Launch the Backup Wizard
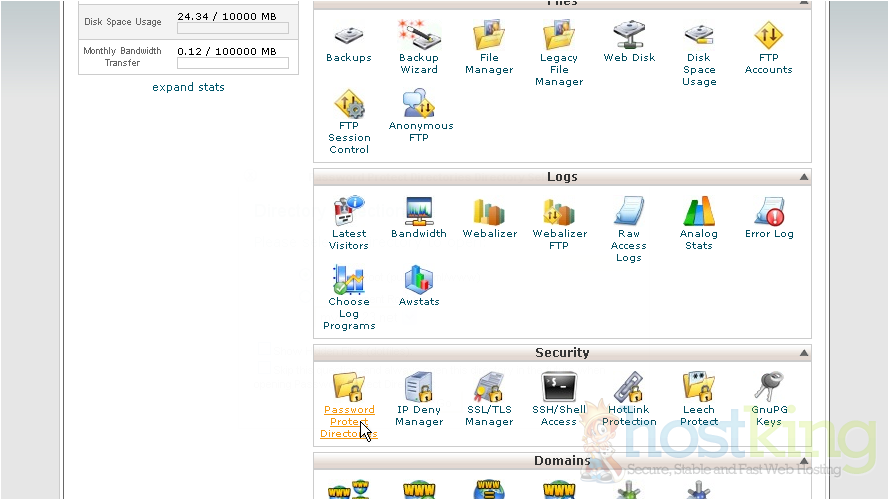This screenshot has width=889, height=500. pos(418,36)
